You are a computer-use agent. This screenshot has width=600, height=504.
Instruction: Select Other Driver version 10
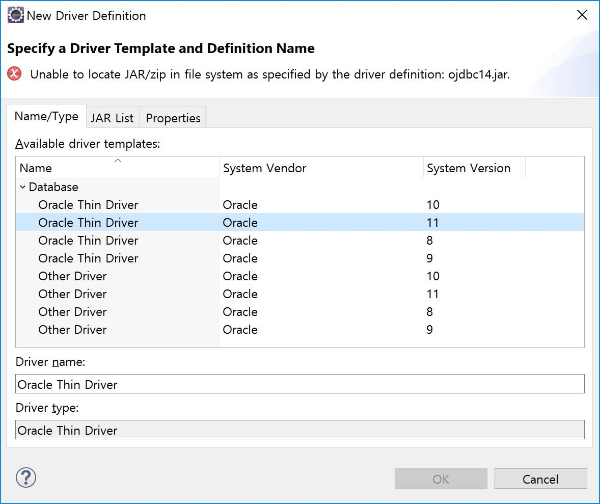point(300,276)
